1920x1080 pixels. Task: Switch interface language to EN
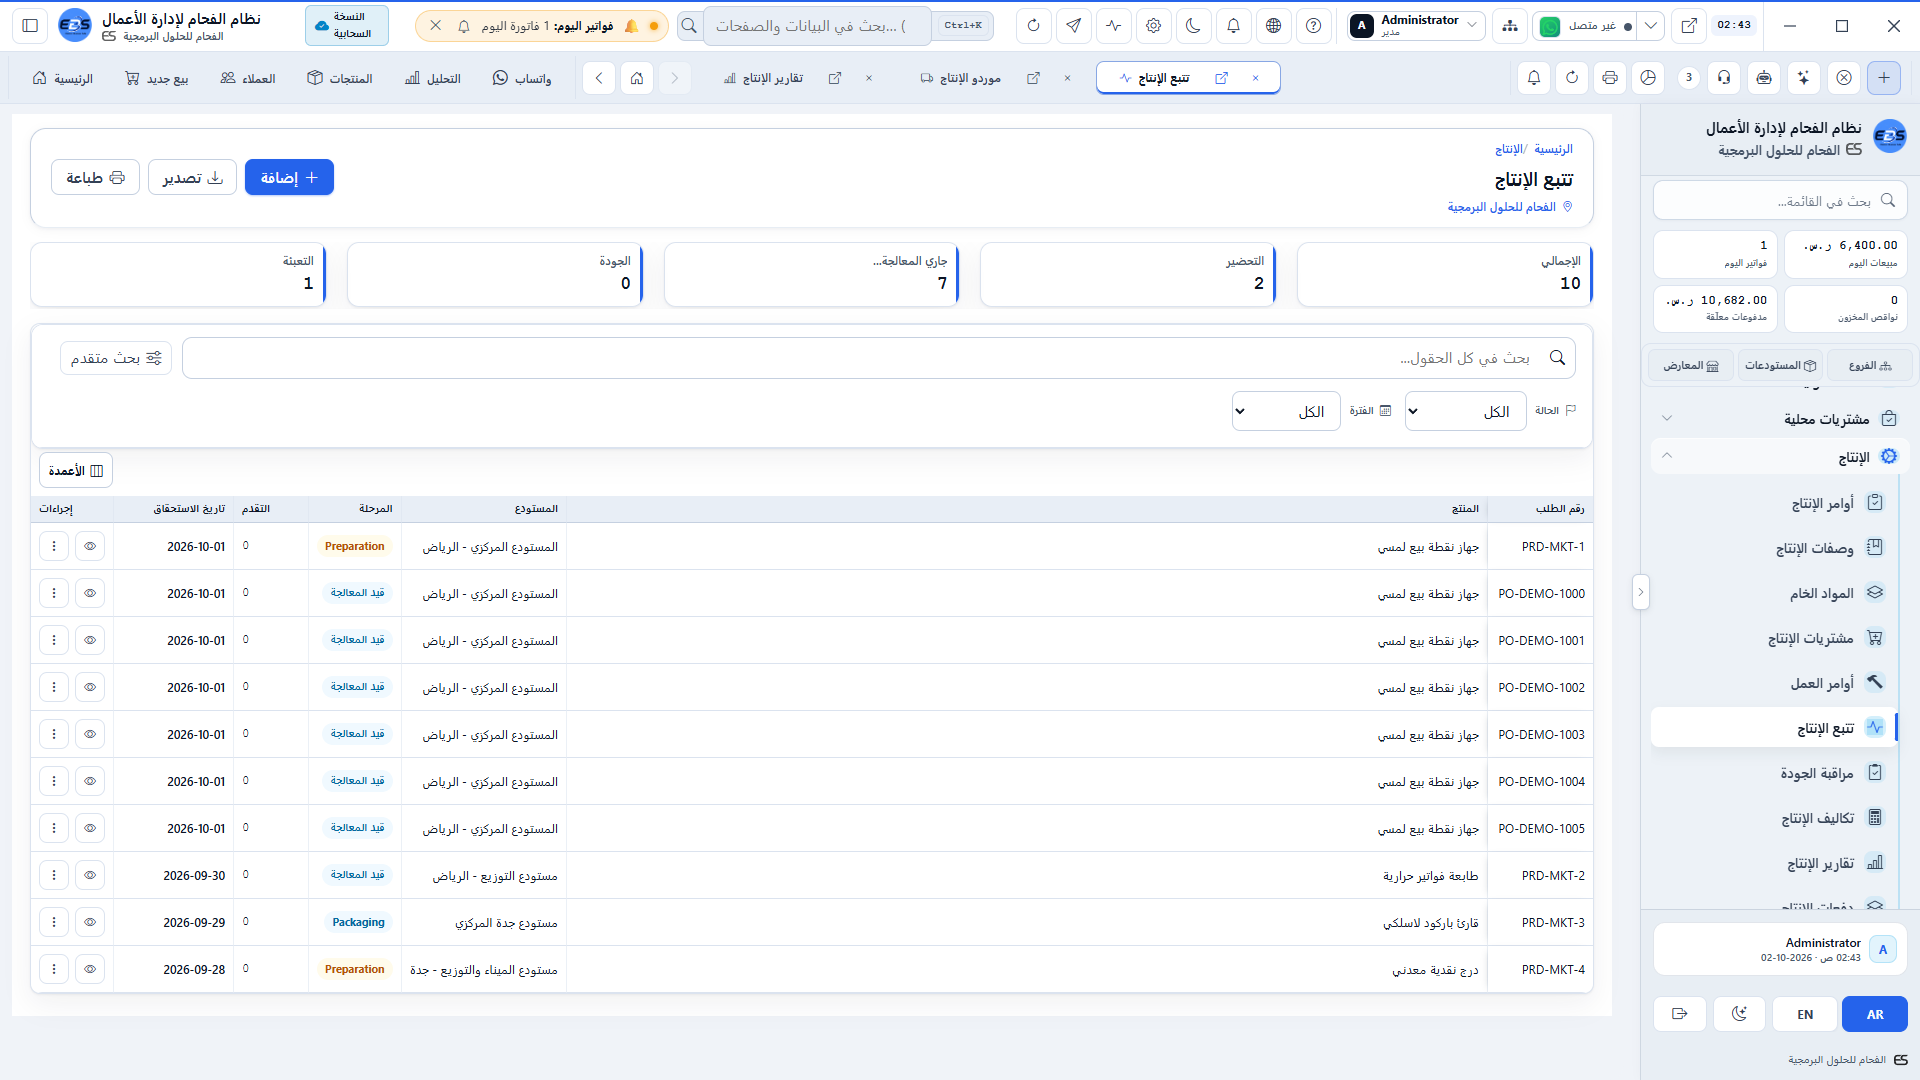point(1805,1014)
